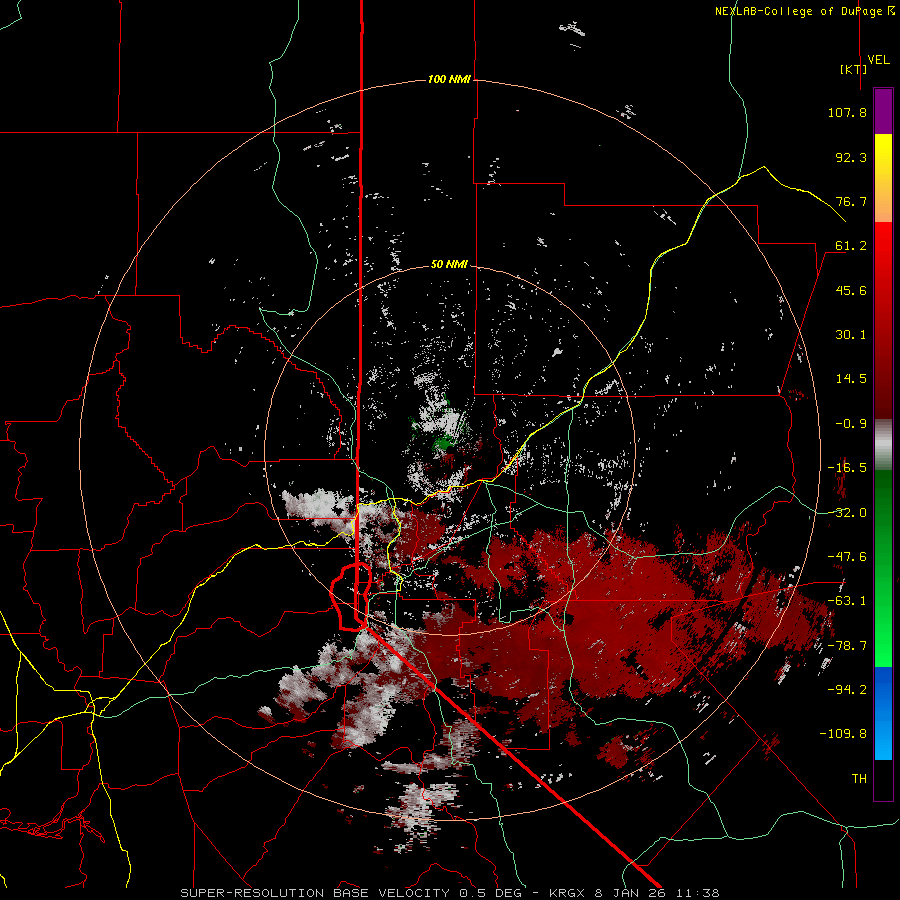This screenshot has height=900, width=900.
Task: Select the 76.7 legend value
Action: [x=851, y=201]
